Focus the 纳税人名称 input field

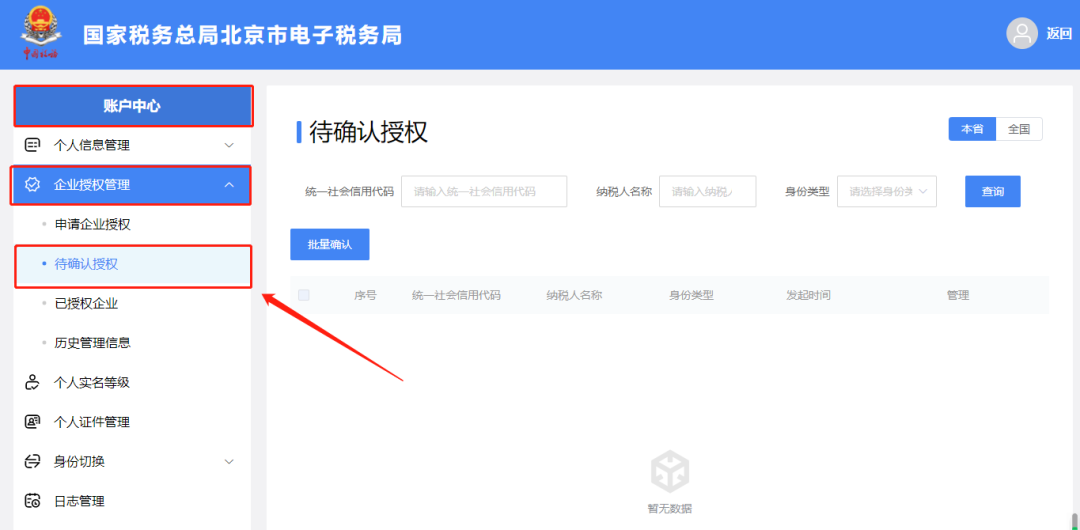coord(707,192)
